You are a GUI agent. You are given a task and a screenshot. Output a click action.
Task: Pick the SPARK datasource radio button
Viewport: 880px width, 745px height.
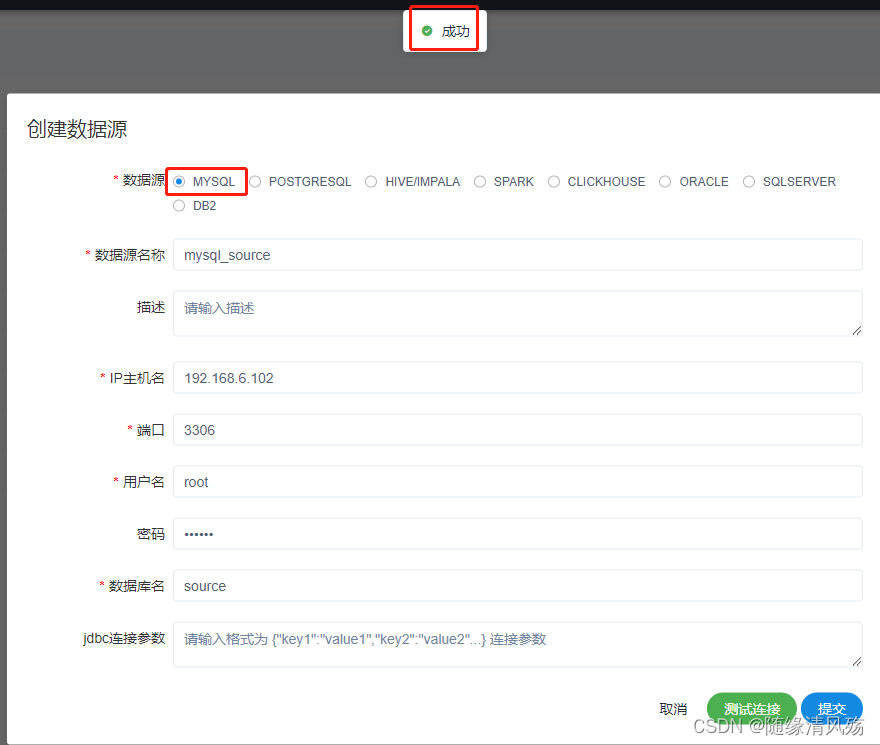480,181
